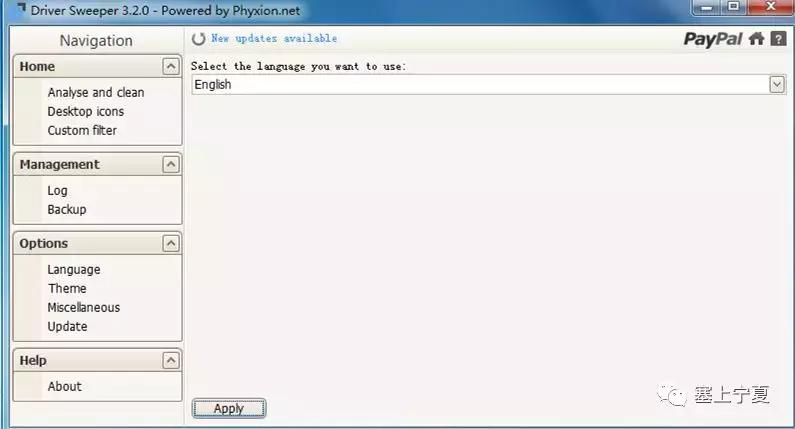Click the Management section header

click(x=97, y=164)
